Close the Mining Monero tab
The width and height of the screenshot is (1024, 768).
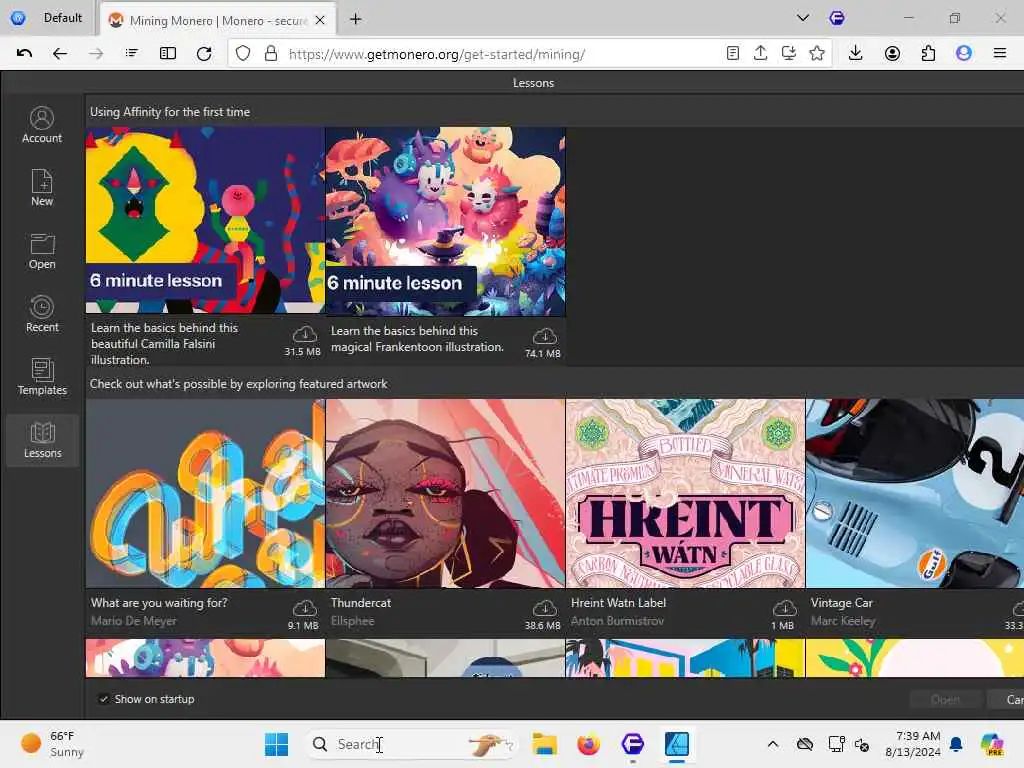[x=320, y=20]
